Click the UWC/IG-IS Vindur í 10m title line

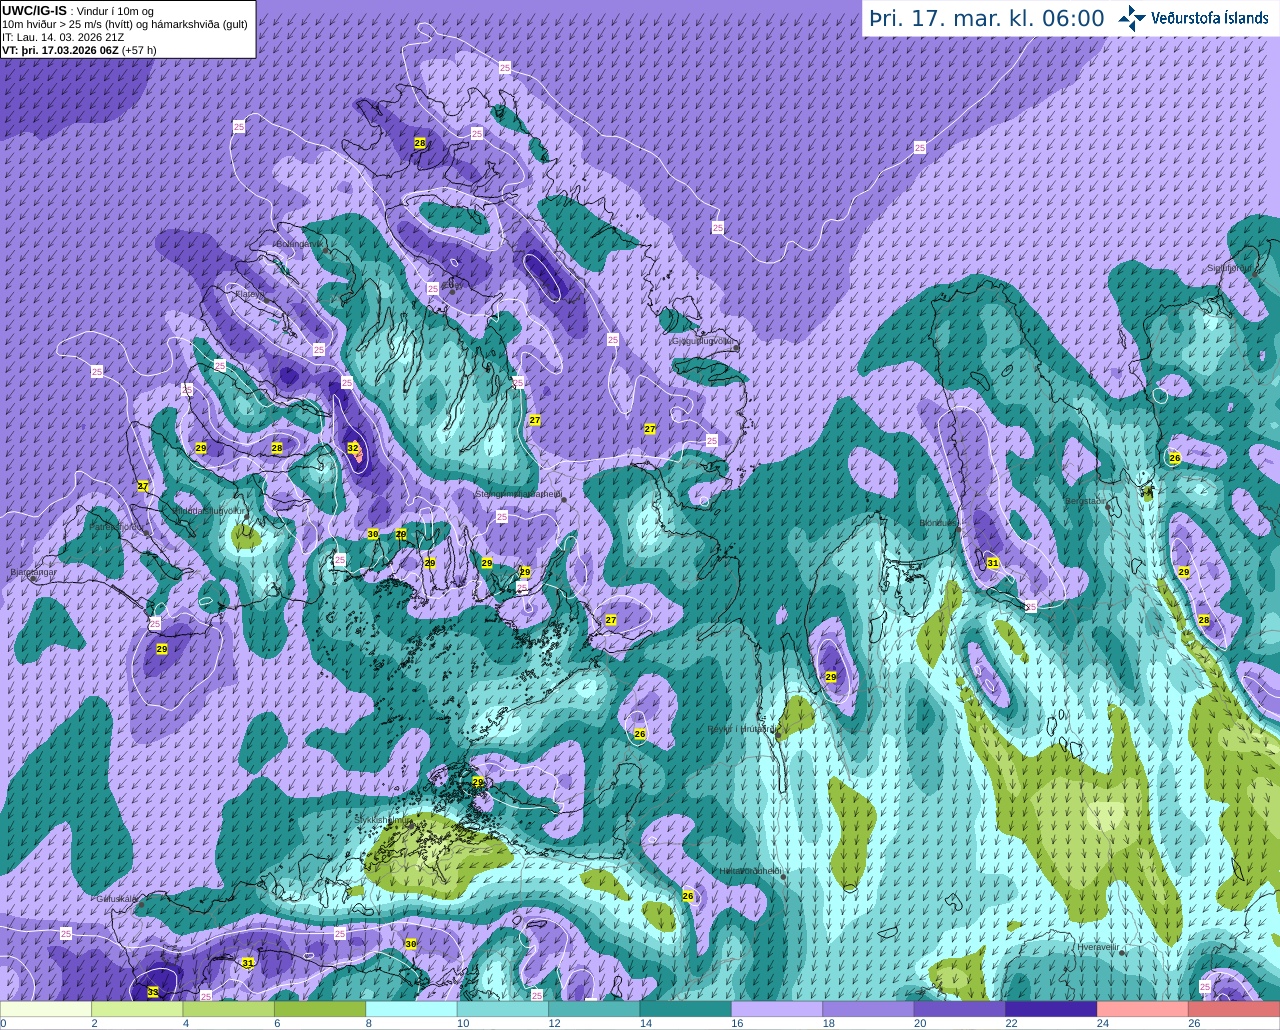tap(78, 11)
